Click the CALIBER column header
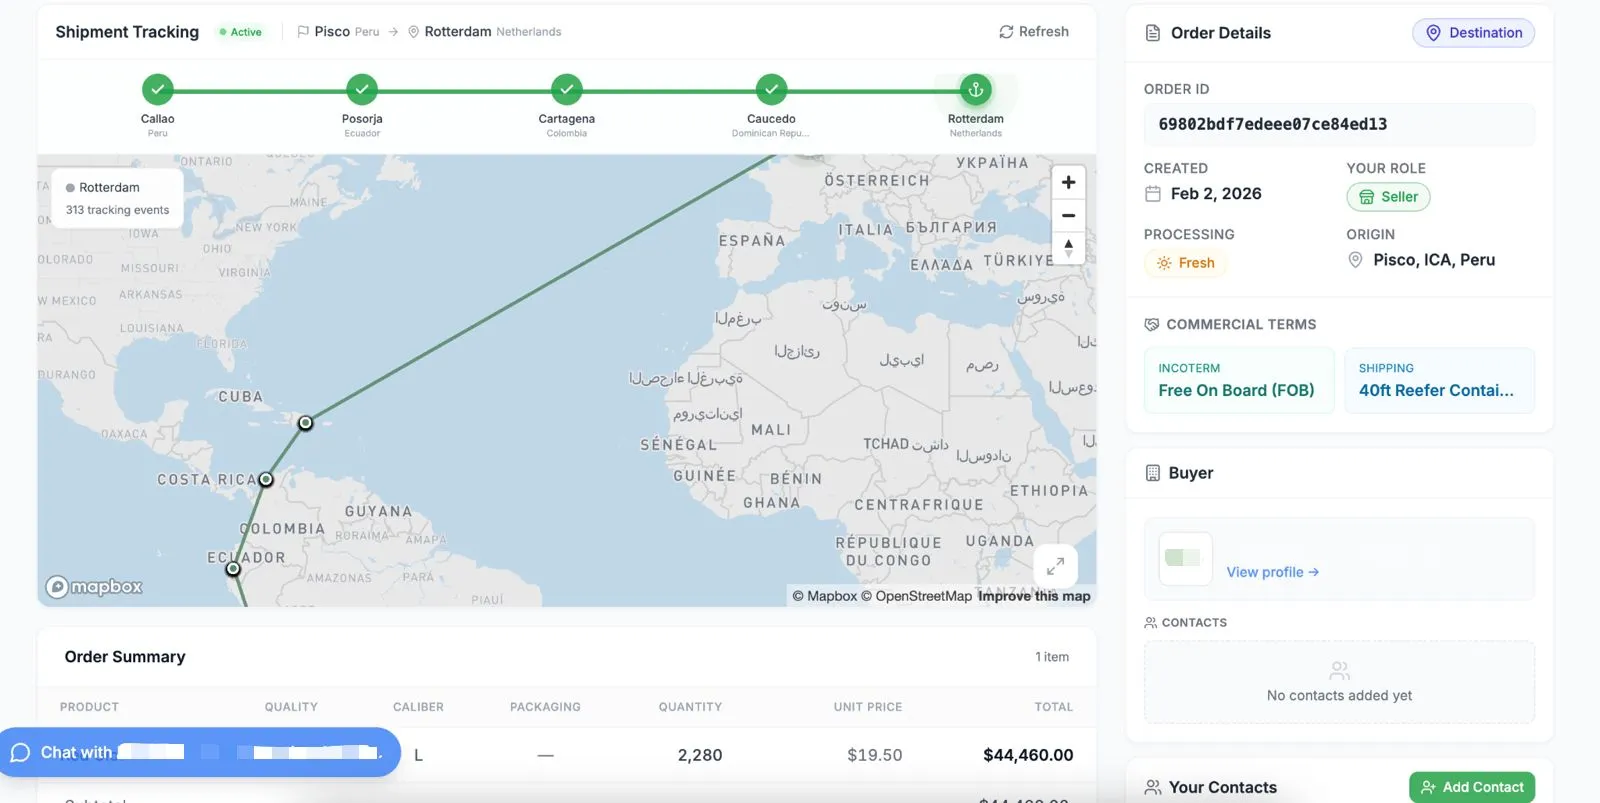The height and width of the screenshot is (803, 1600). (418, 707)
